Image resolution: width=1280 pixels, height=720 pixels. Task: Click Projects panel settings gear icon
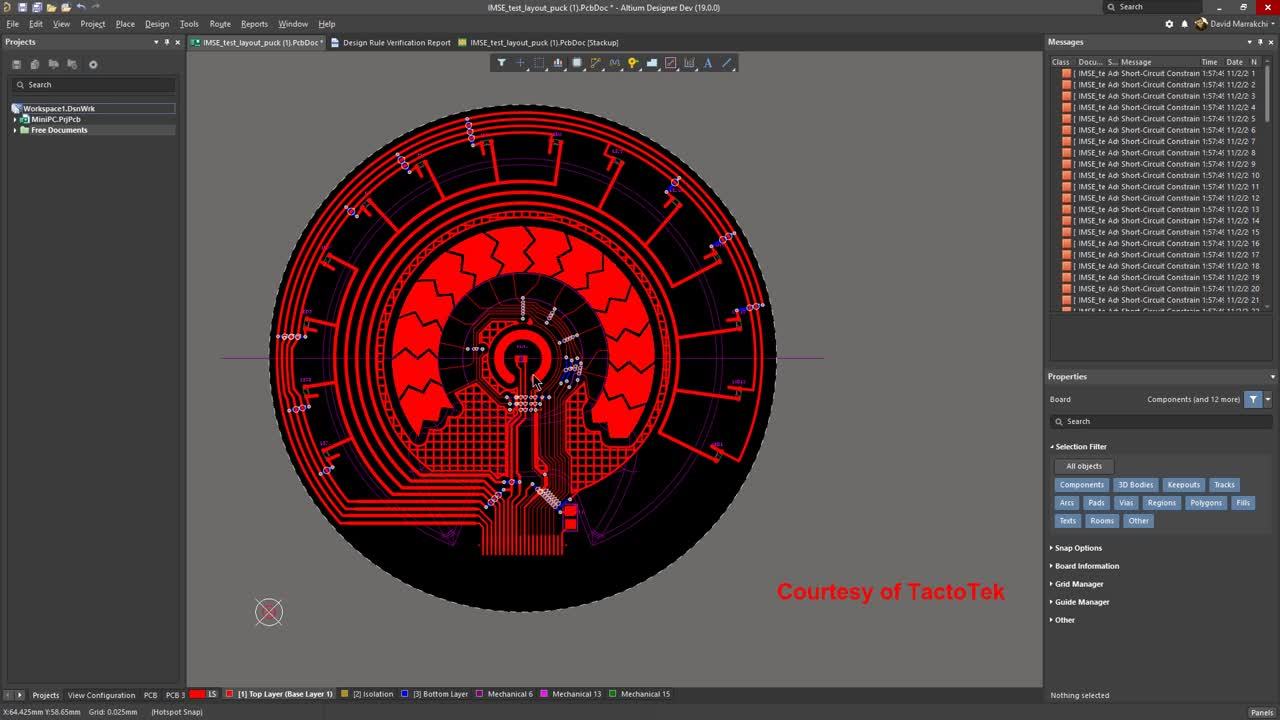(x=93, y=64)
